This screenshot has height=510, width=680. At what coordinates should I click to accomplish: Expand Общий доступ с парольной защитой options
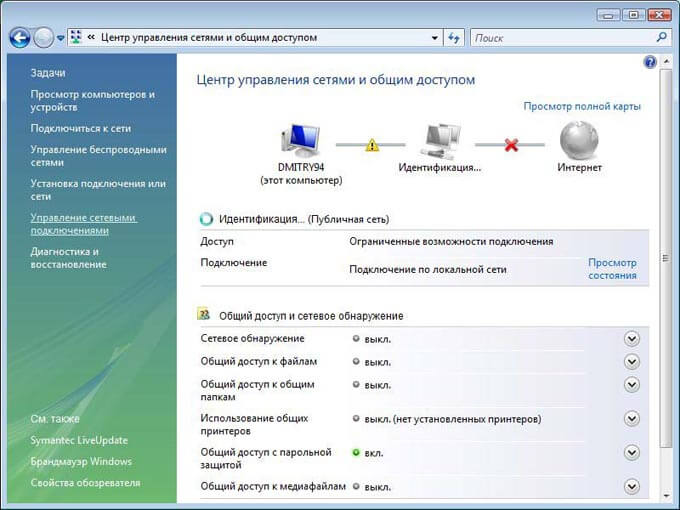click(631, 453)
